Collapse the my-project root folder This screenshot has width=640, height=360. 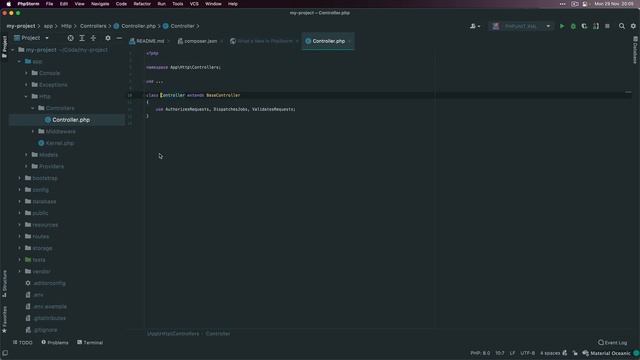coord(13,50)
